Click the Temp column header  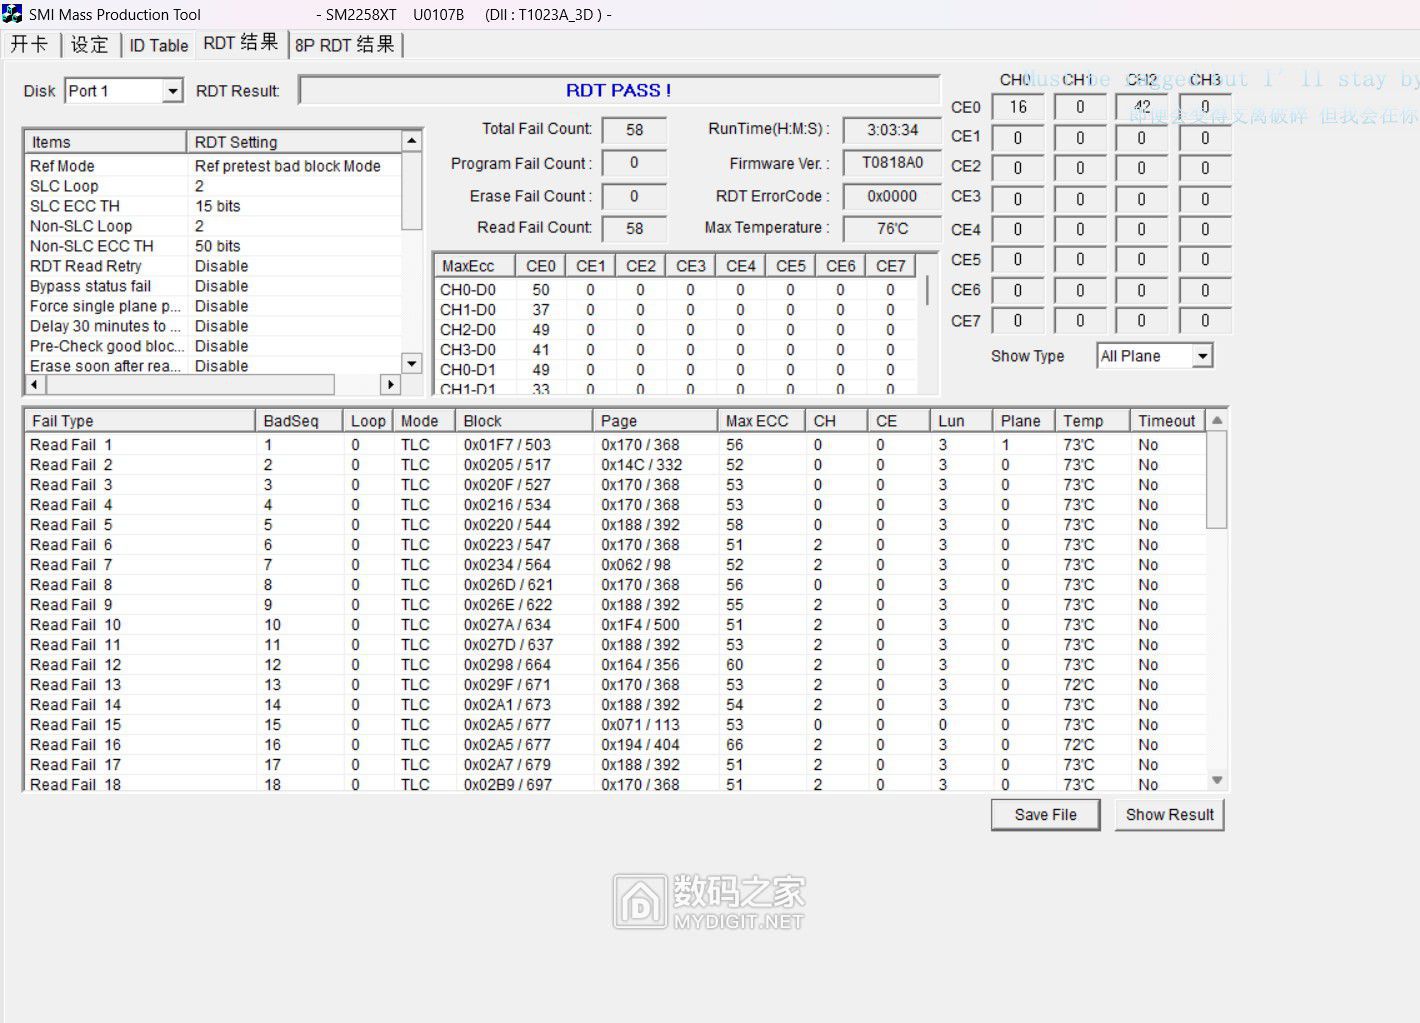(1092, 421)
